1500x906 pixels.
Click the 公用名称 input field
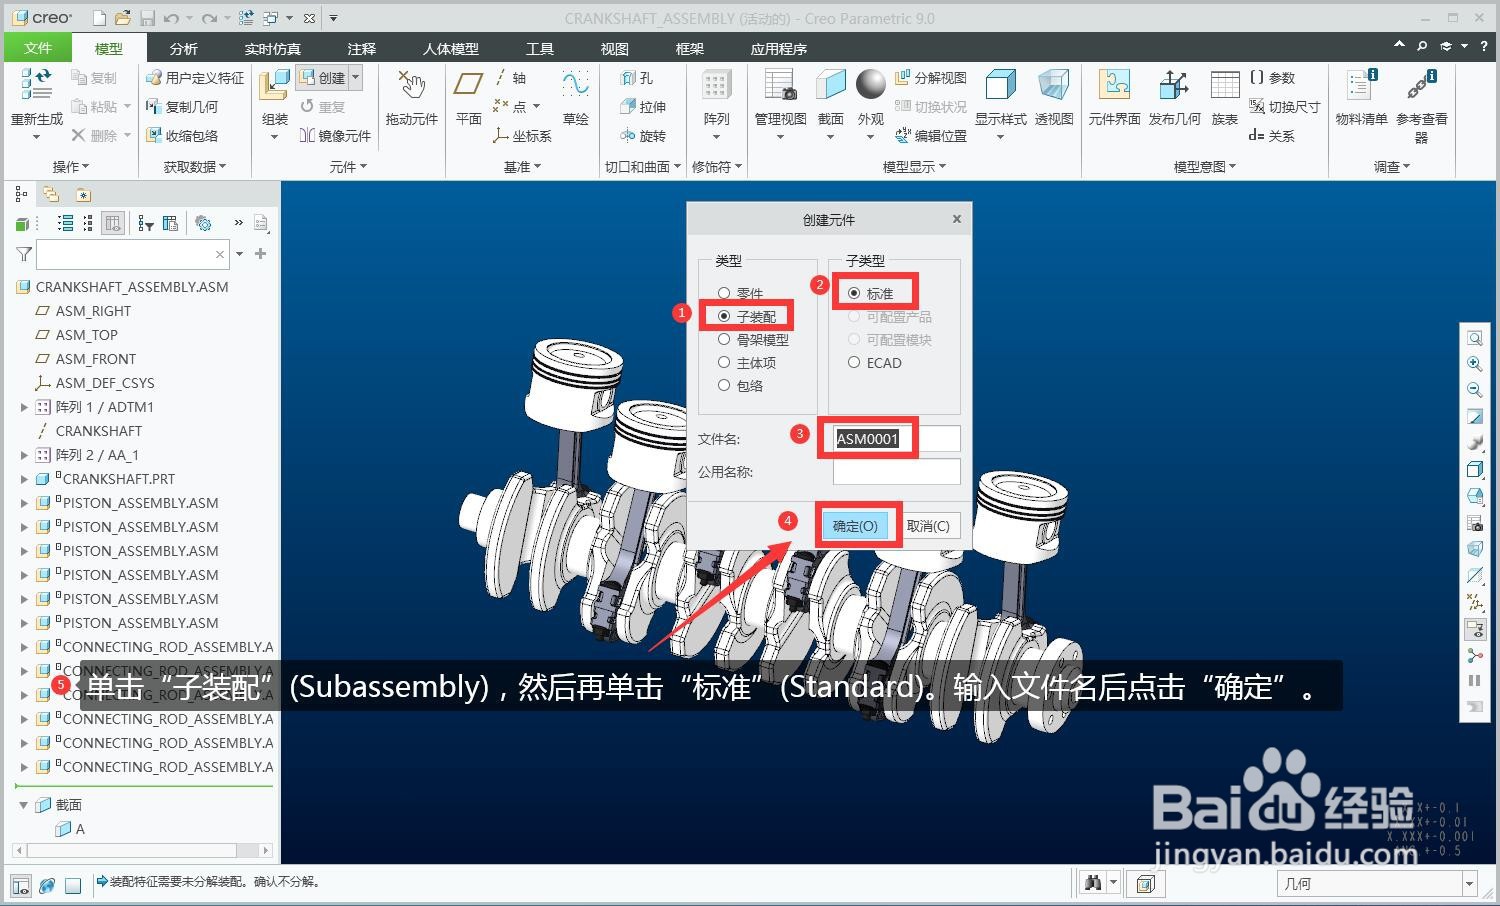point(897,471)
